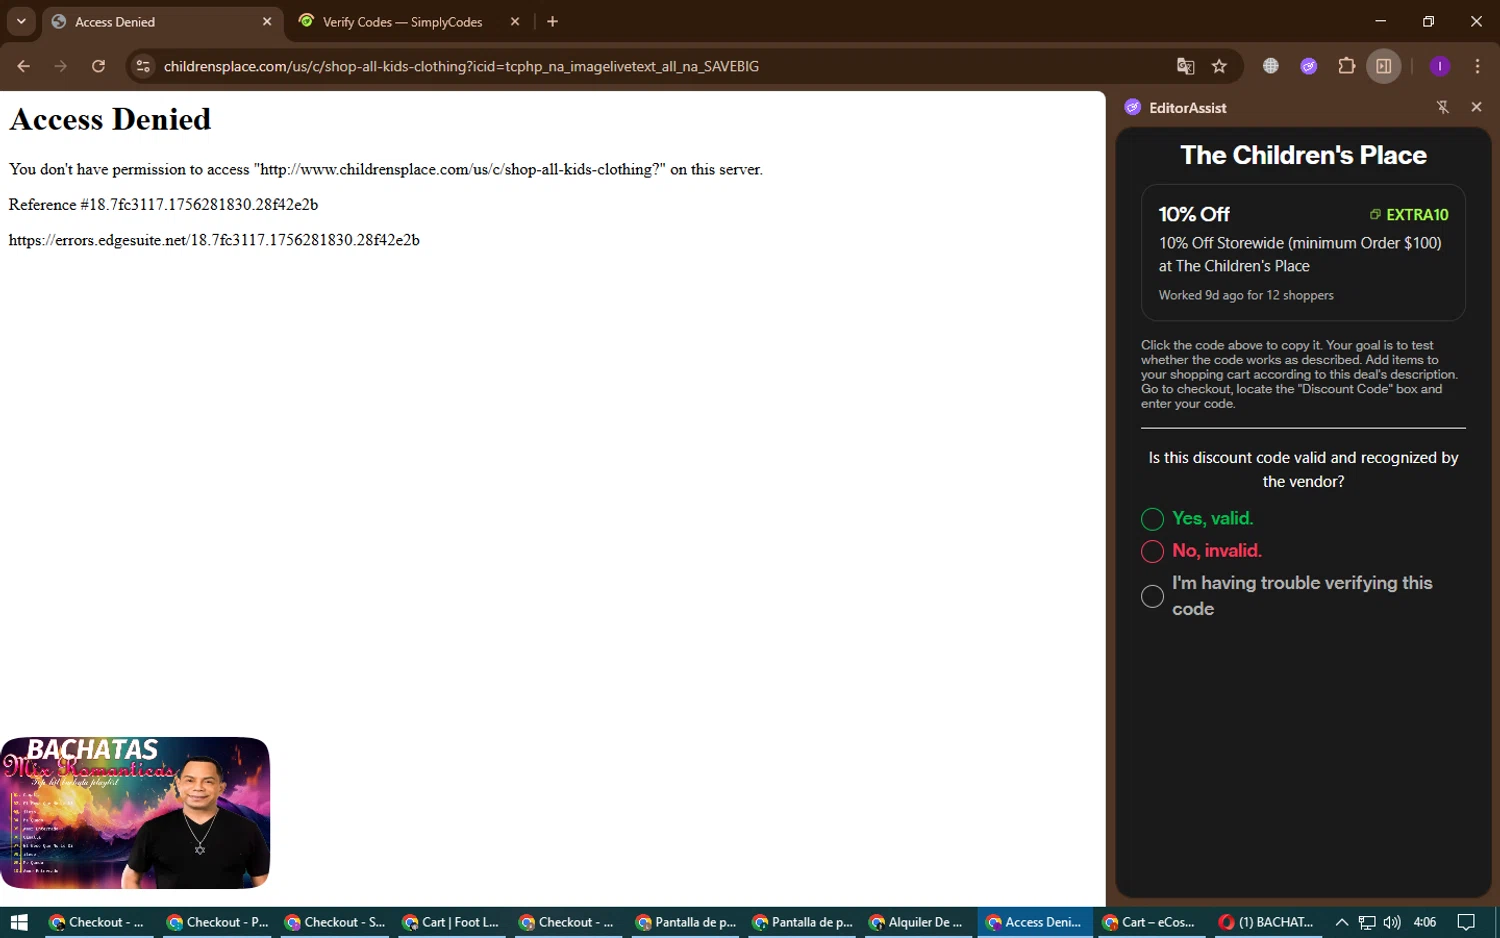1500x938 pixels.
Task: Switch to Verify Codes — SimplyCodes tab
Action: coord(403,22)
